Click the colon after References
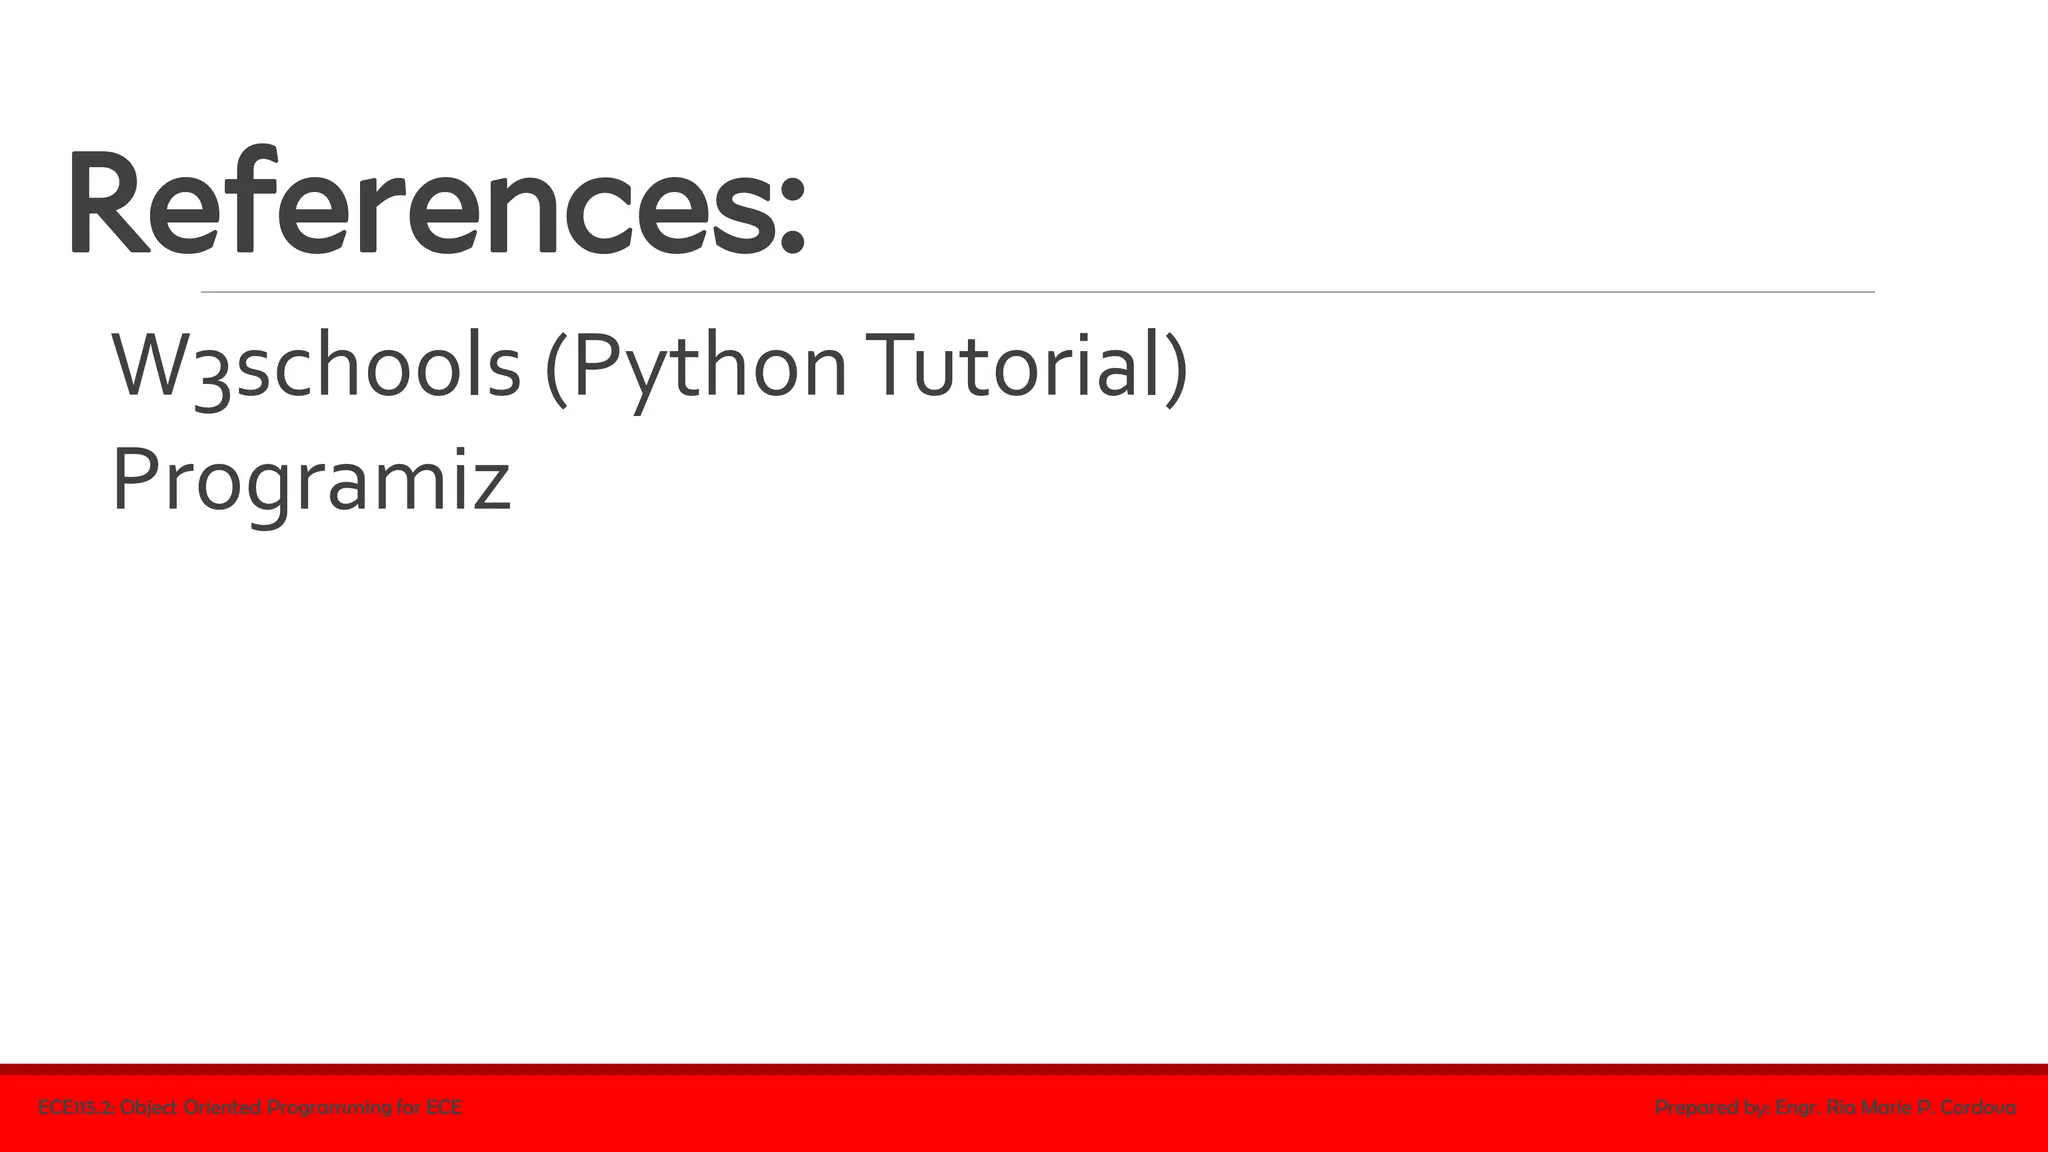Image resolution: width=2048 pixels, height=1152 pixels. 791,219
